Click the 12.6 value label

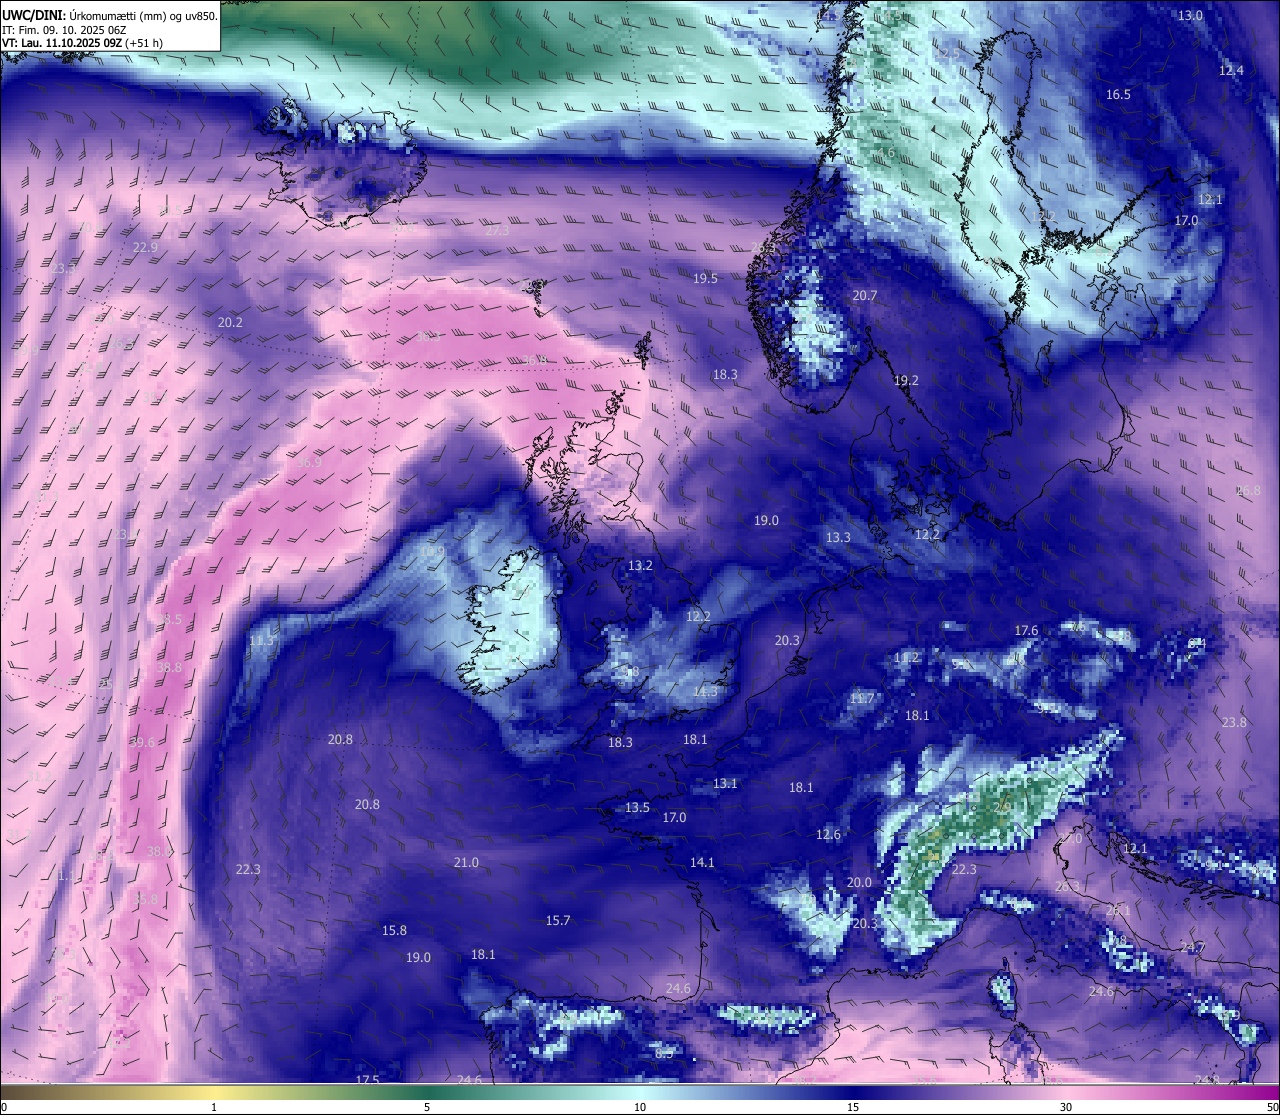tap(828, 834)
